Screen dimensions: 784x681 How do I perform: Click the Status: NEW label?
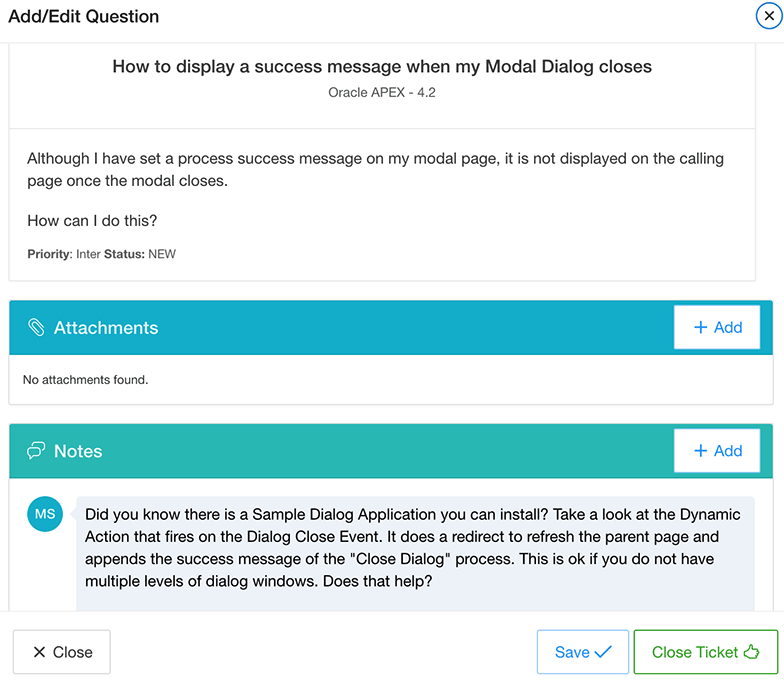tap(140, 254)
